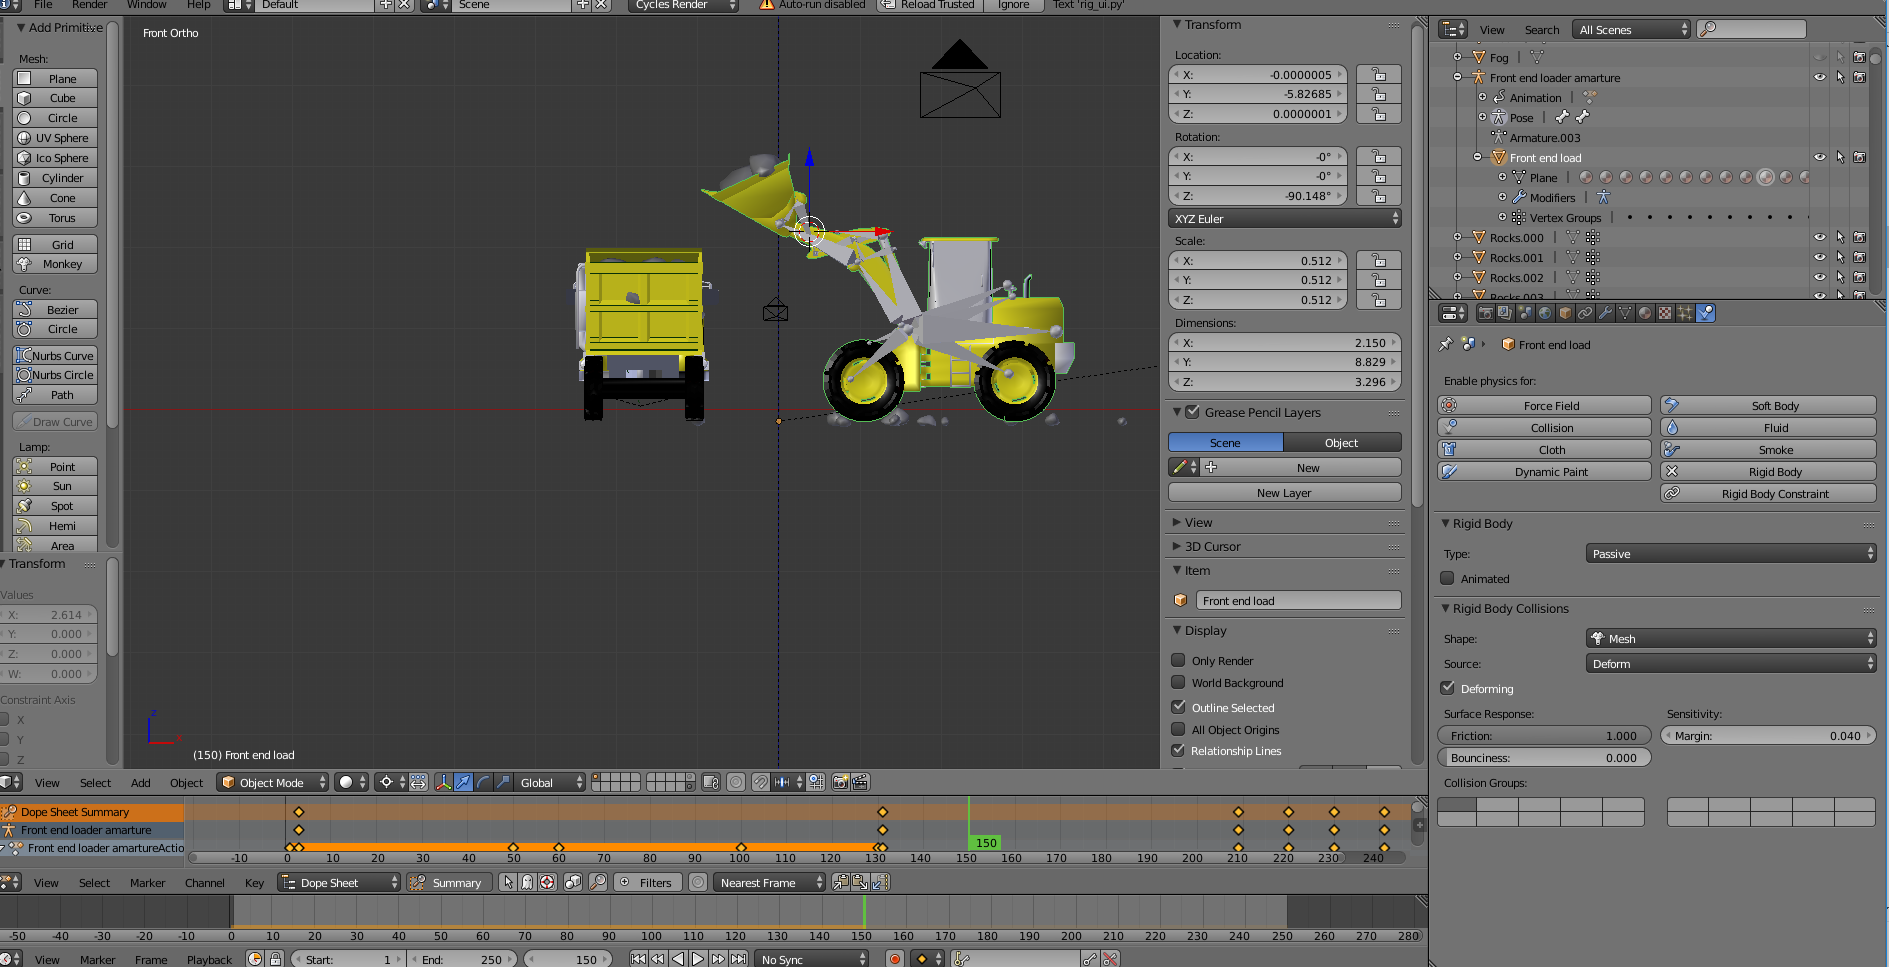Adjust the Bounciness value slider
1889x967 pixels.
click(x=1544, y=757)
